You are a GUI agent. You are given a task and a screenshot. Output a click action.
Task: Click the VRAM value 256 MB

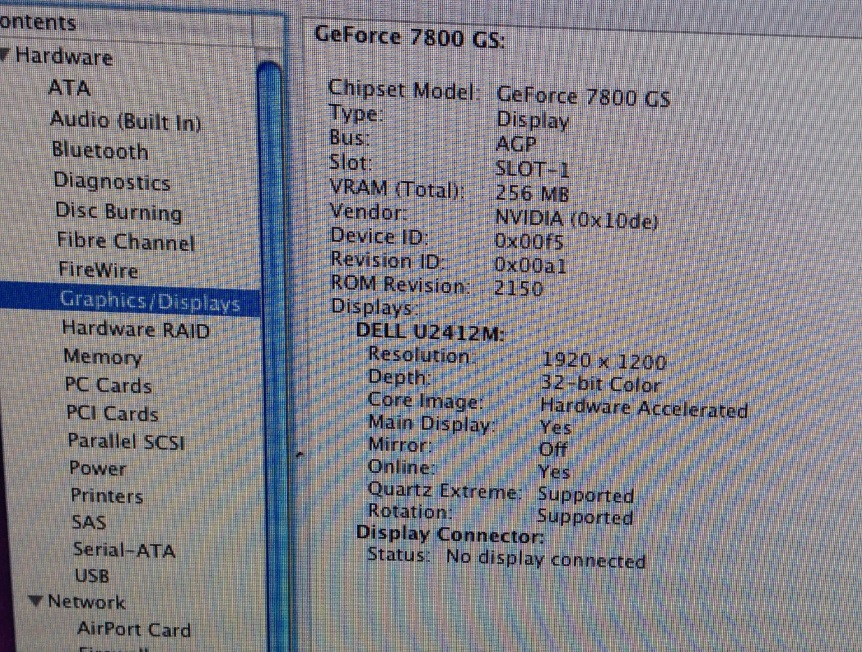pos(532,193)
